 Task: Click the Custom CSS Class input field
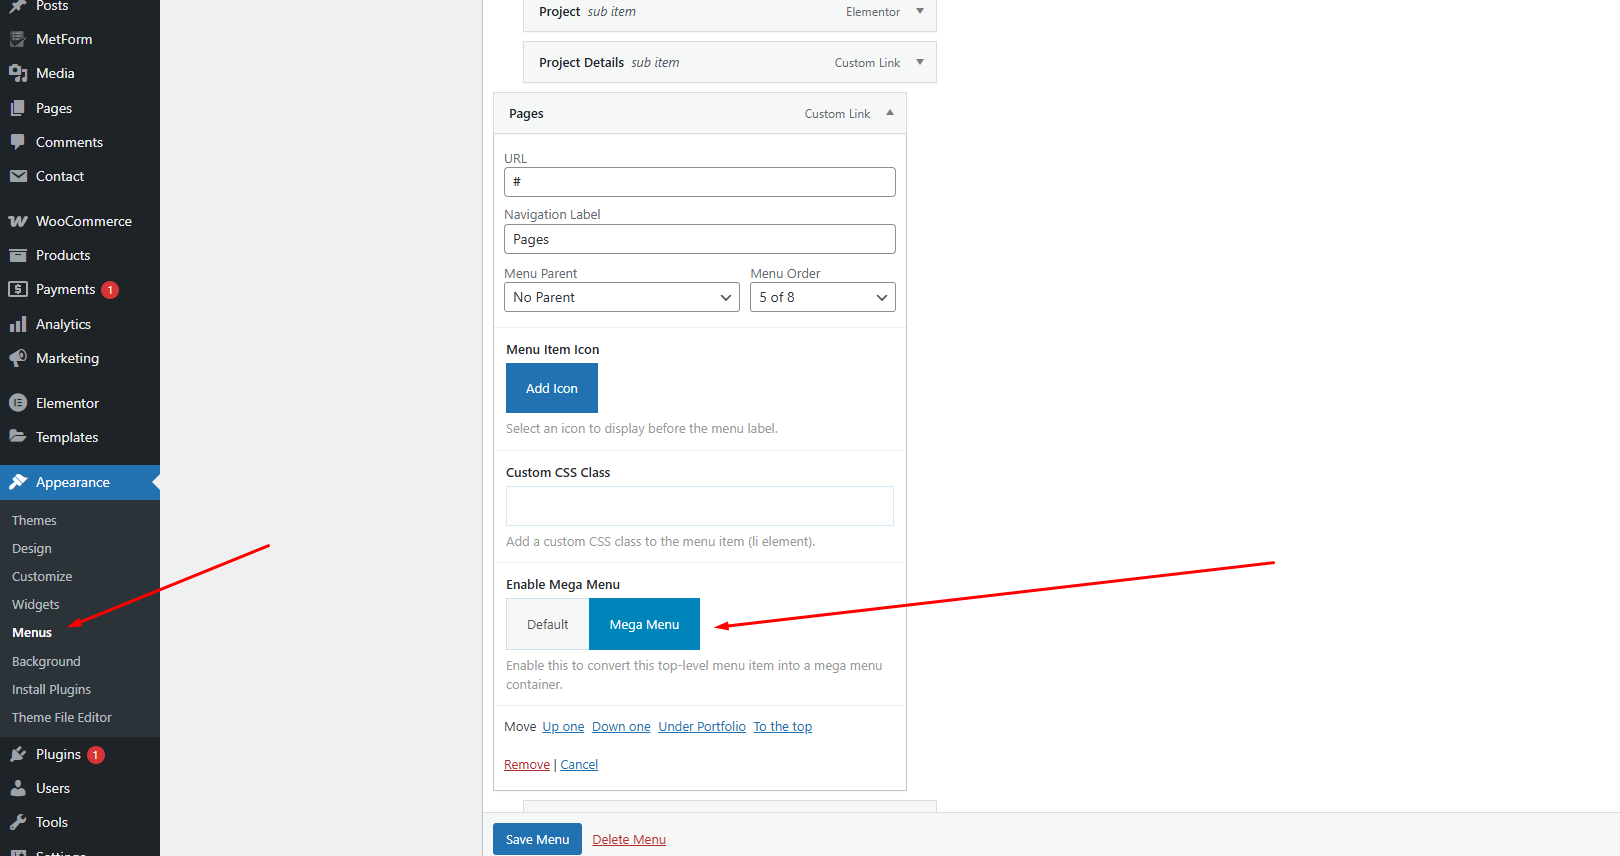point(700,506)
